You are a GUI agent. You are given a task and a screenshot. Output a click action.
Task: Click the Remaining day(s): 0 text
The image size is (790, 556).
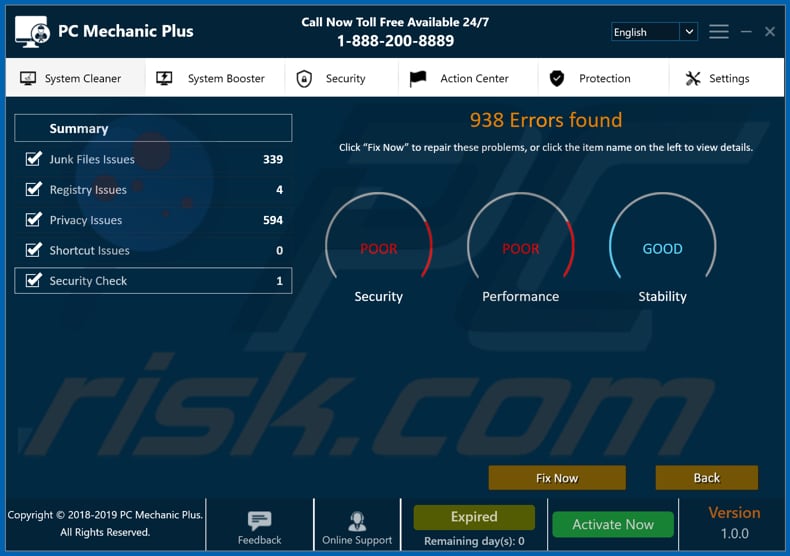point(474,541)
